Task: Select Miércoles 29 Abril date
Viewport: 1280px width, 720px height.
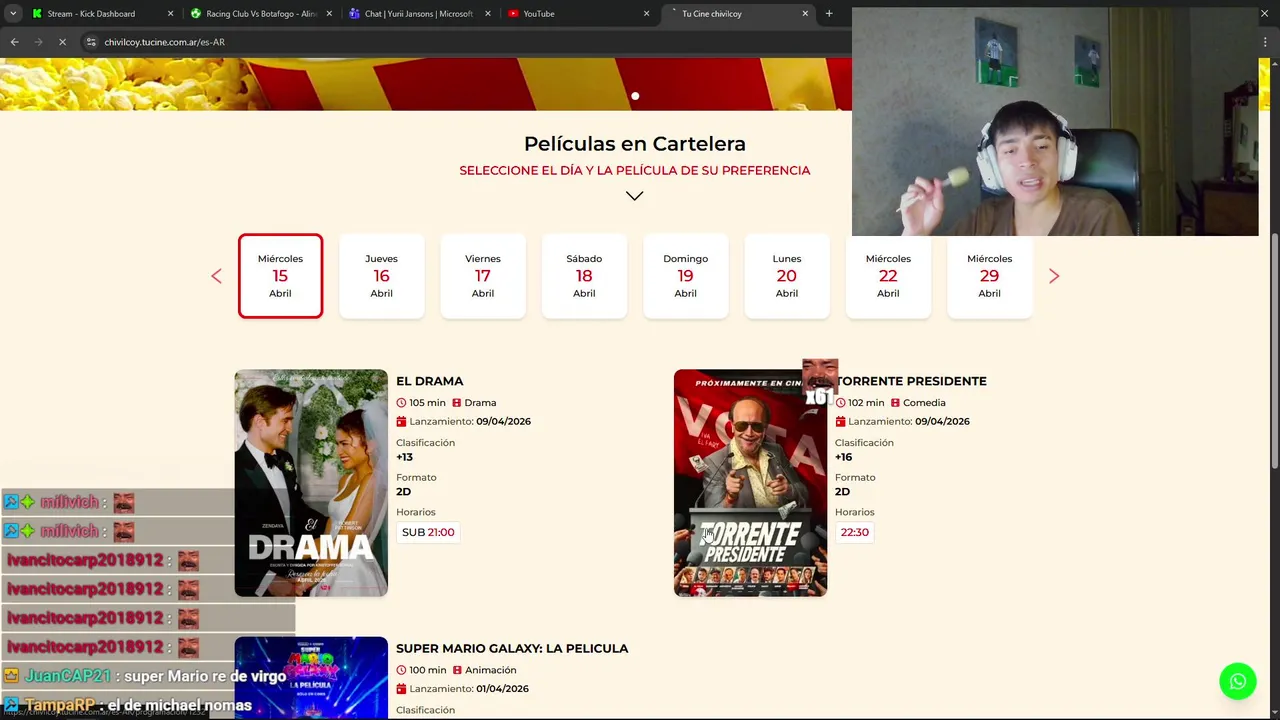Action: pos(989,276)
